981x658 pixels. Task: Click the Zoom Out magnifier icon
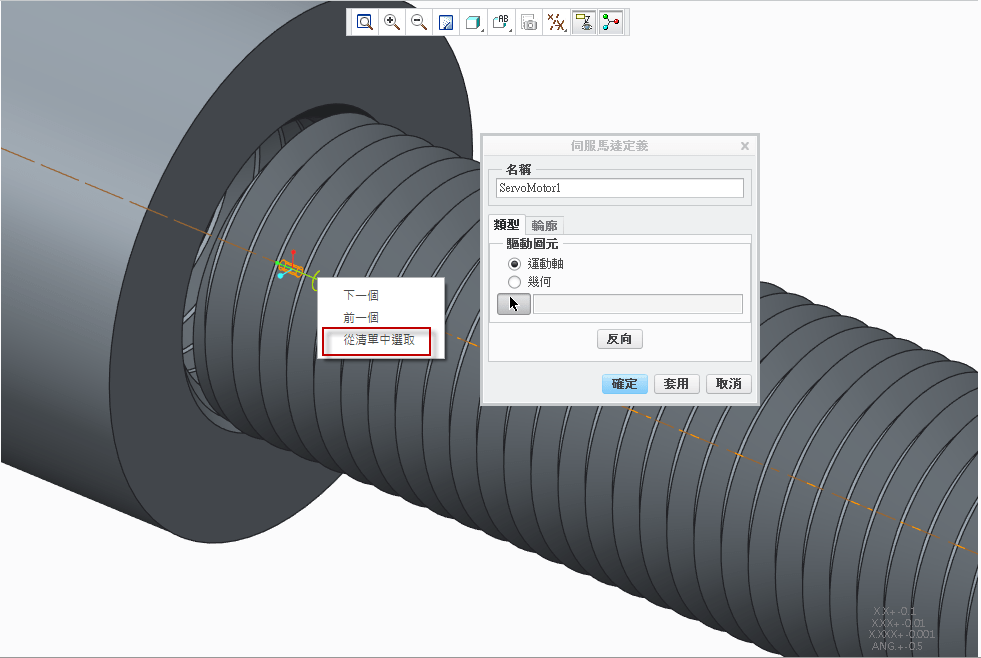(419, 22)
